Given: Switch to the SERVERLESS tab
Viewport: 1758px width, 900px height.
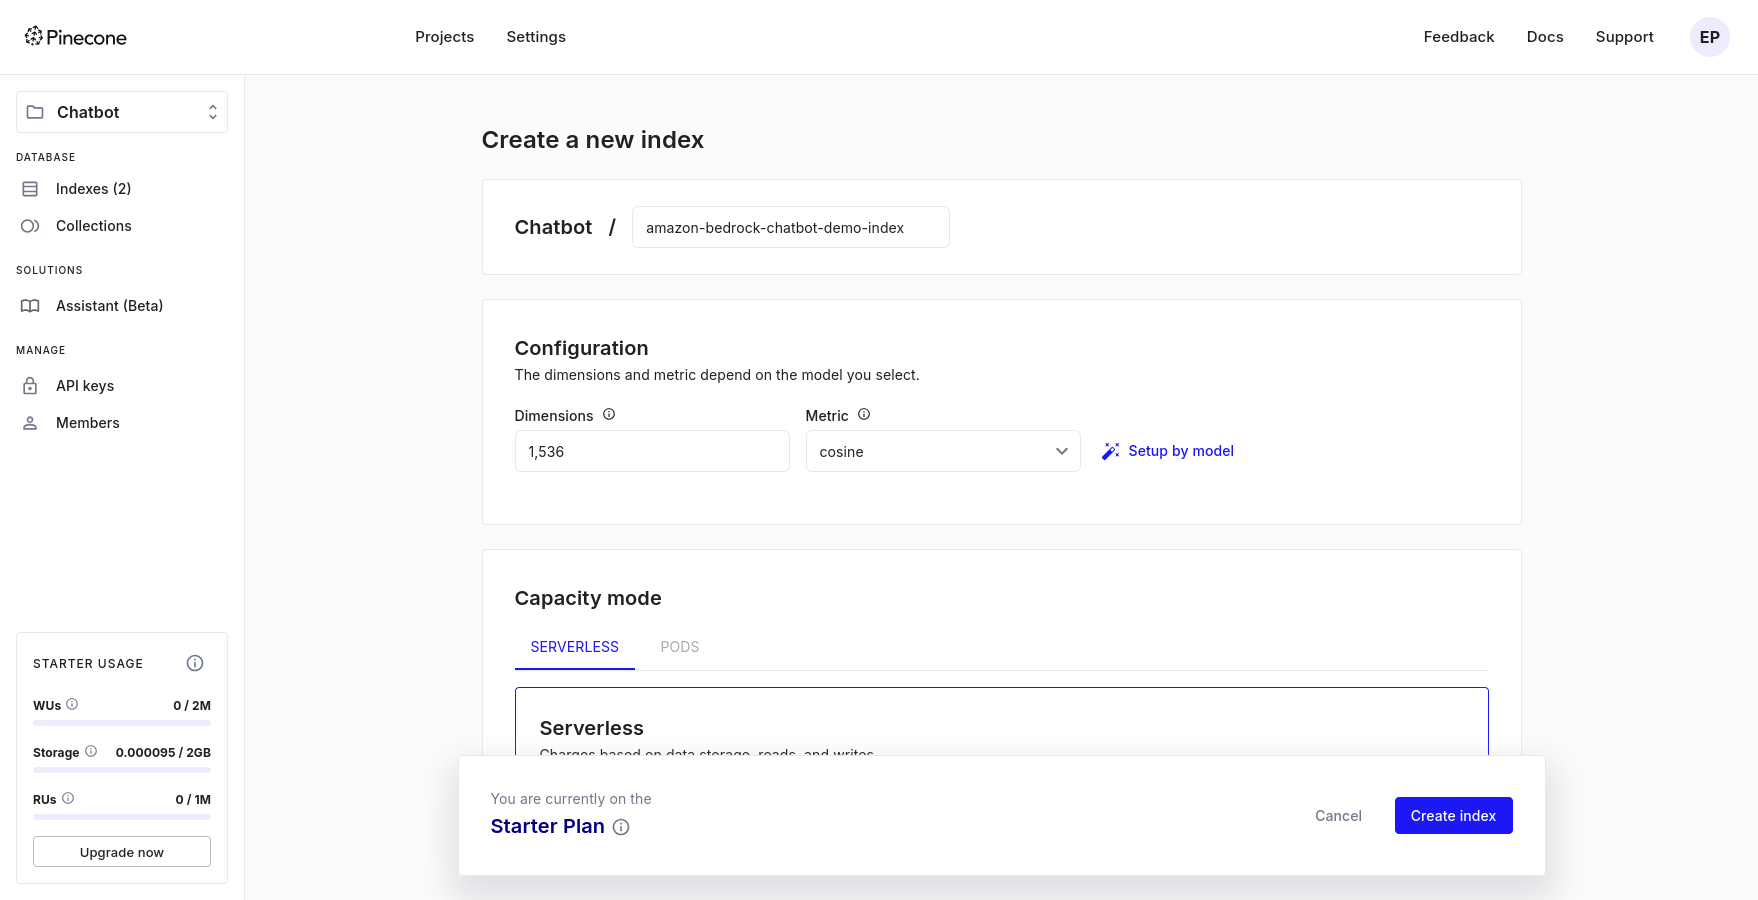Looking at the screenshot, I should [575, 647].
